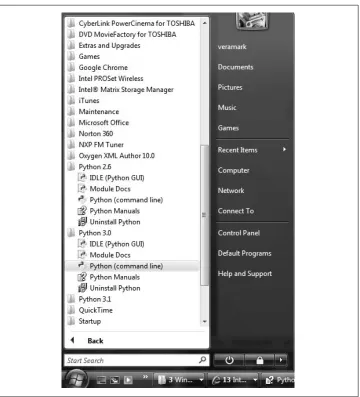
Task: Open shutdown options arrow menu
Action: [281, 360]
